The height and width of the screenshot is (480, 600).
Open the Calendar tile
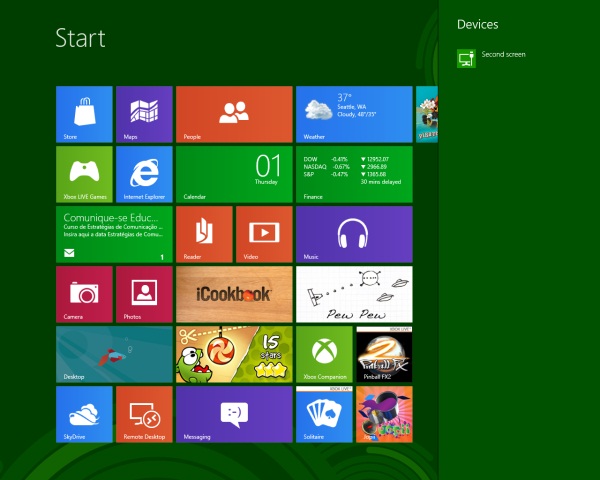(x=234, y=174)
